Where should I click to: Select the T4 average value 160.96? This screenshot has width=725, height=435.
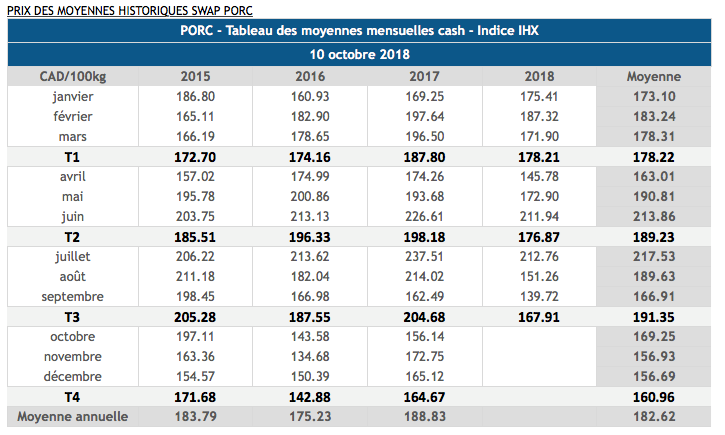tap(653, 397)
